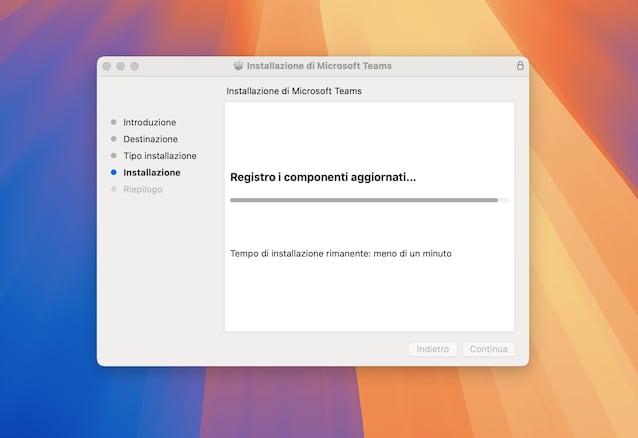Click the close button of the installer window
This screenshot has height=438, width=638.
pyautogui.click(x=106, y=66)
